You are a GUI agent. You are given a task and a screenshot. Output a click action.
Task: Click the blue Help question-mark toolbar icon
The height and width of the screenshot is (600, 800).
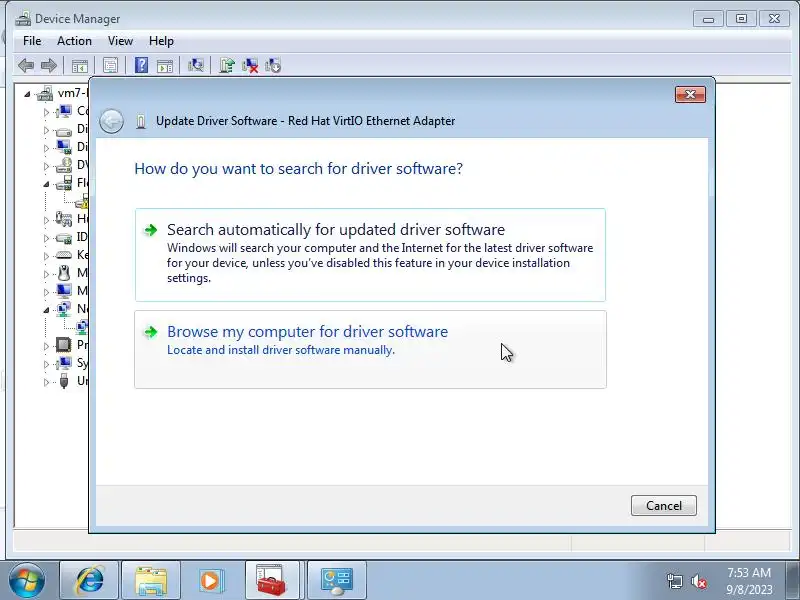tap(141, 65)
